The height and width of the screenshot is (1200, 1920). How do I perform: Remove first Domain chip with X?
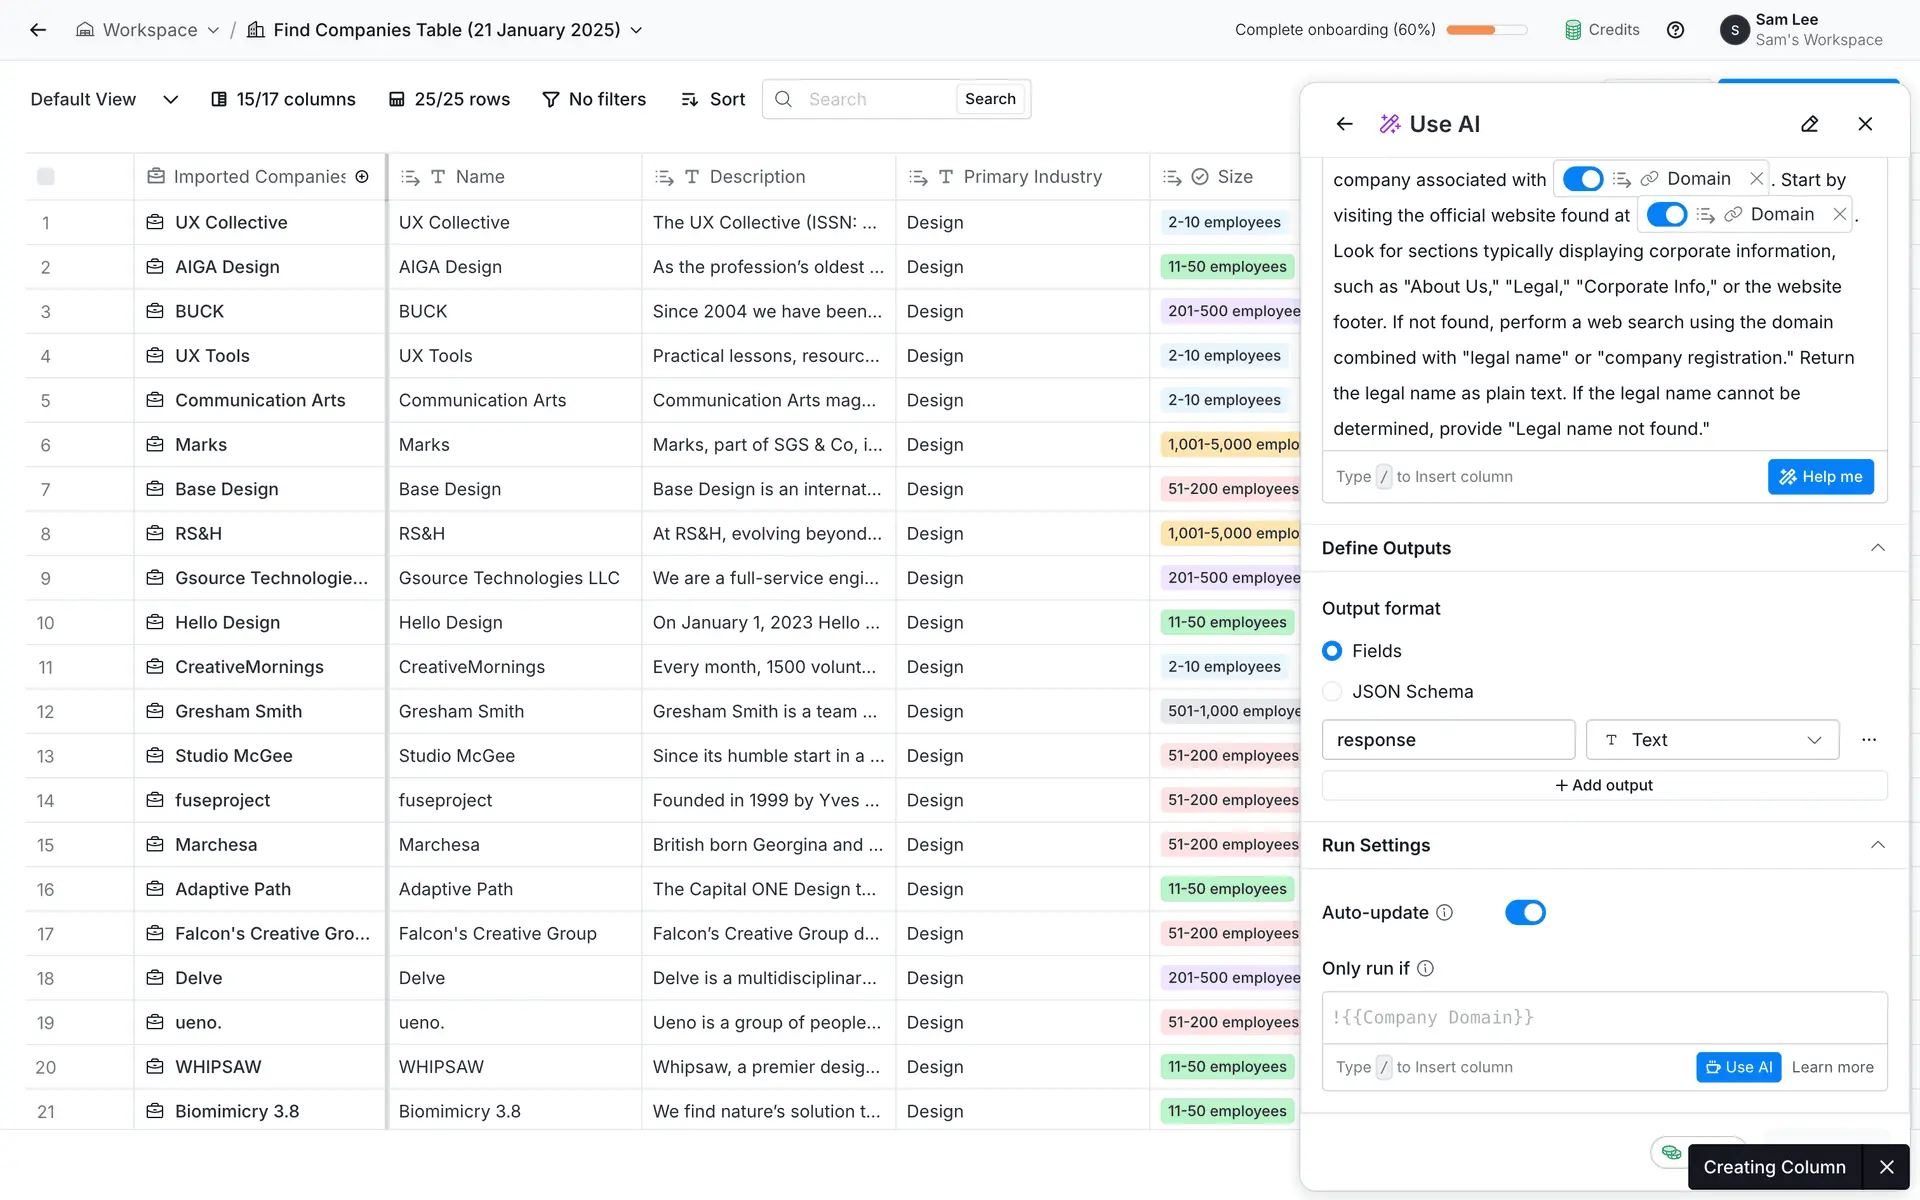click(x=1756, y=179)
